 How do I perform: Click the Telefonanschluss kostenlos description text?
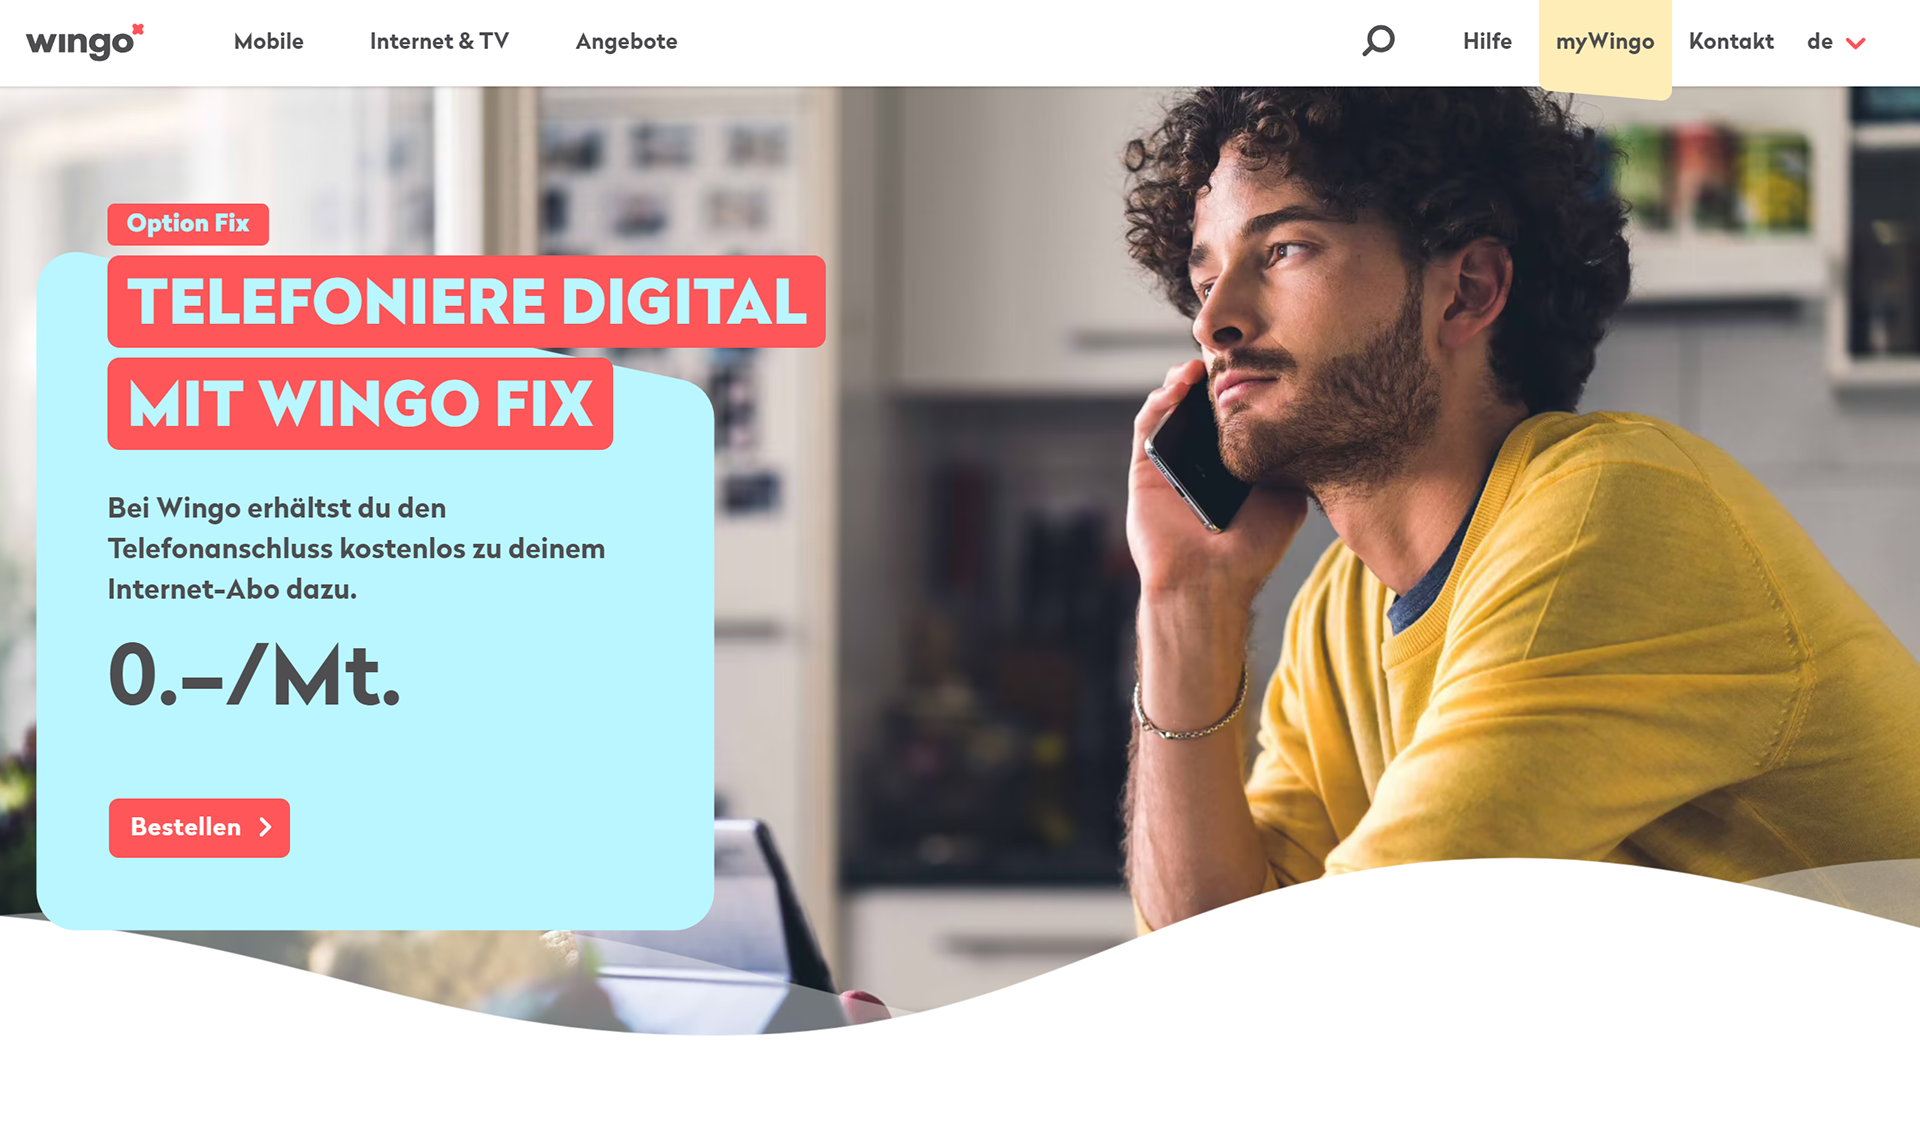[356, 549]
